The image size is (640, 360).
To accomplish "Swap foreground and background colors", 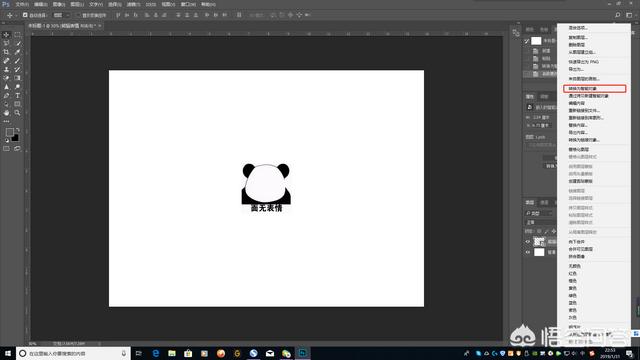I will pyautogui.click(x=17, y=130).
